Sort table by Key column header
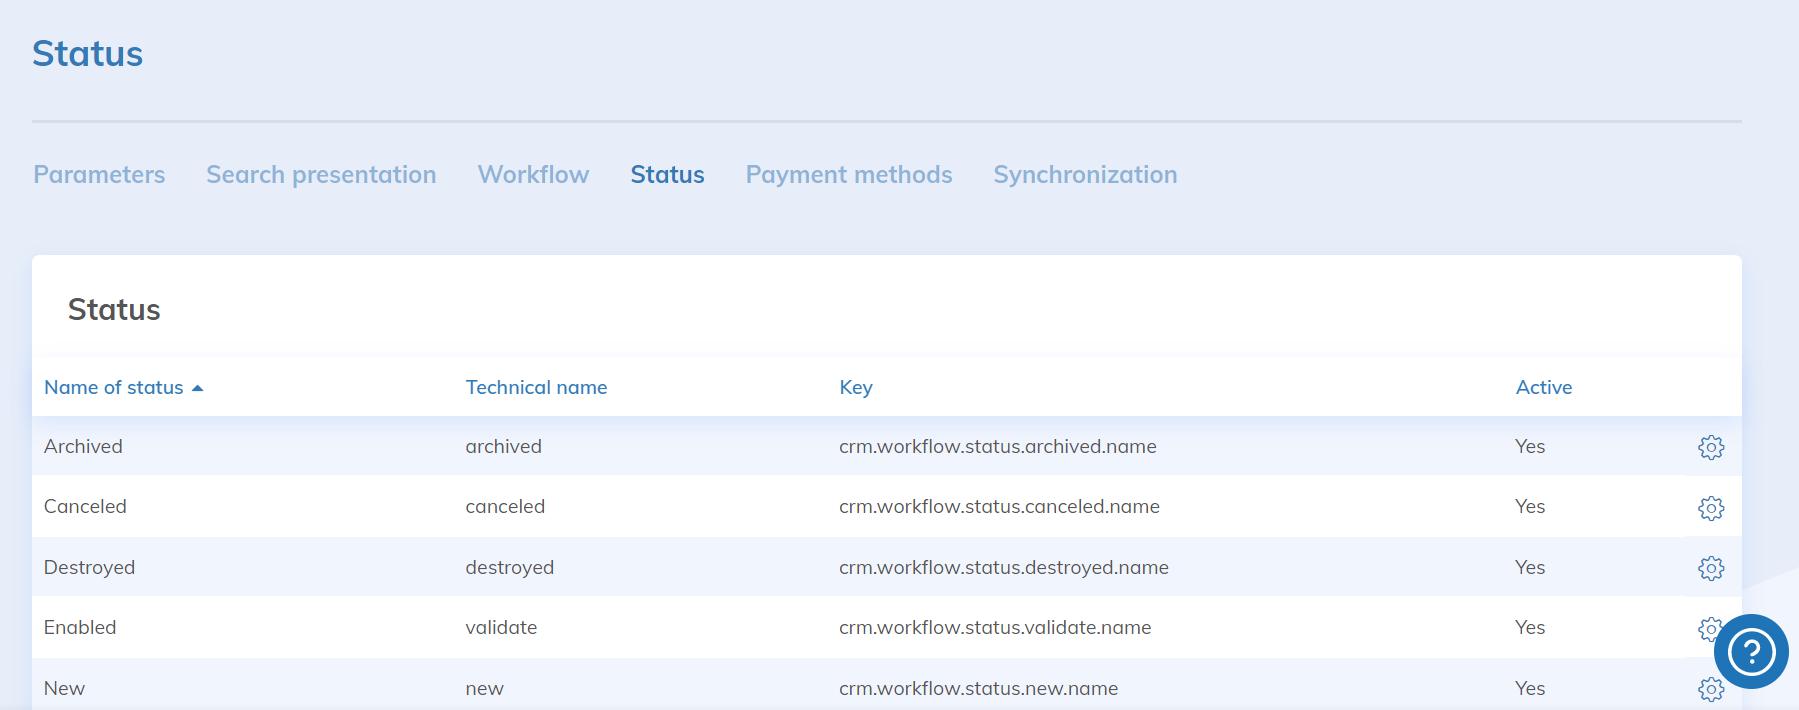1799x710 pixels. tap(855, 387)
